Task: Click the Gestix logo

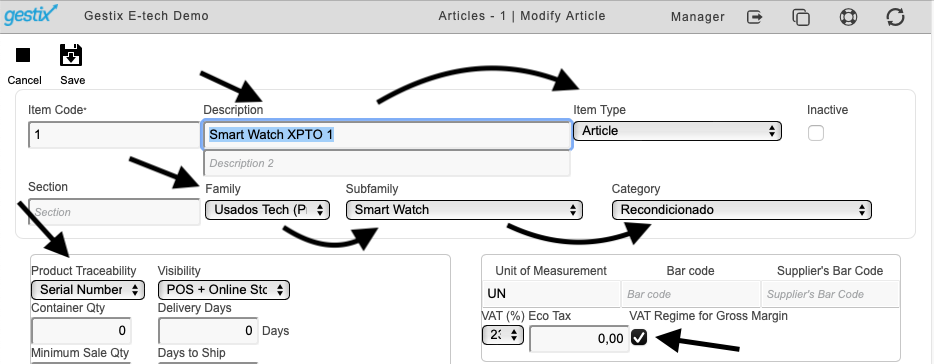Action: (31, 15)
